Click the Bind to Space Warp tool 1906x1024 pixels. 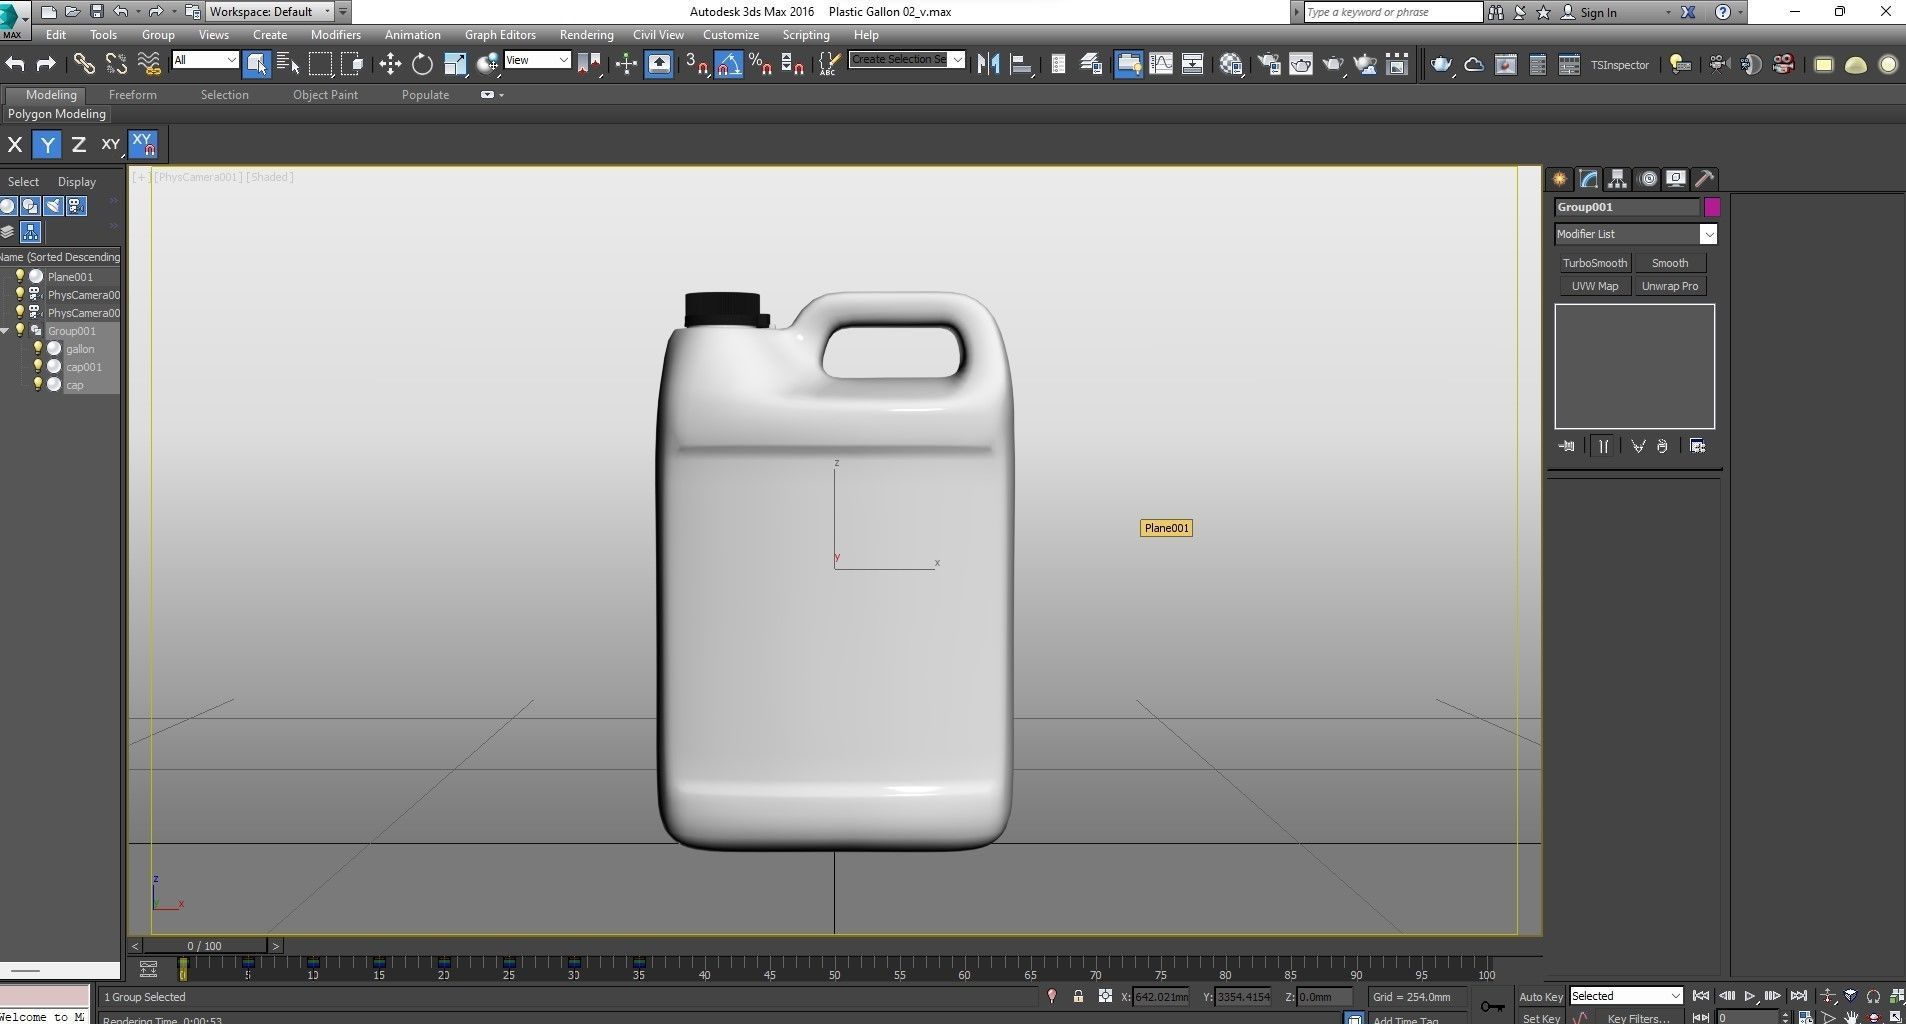tap(149, 64)
